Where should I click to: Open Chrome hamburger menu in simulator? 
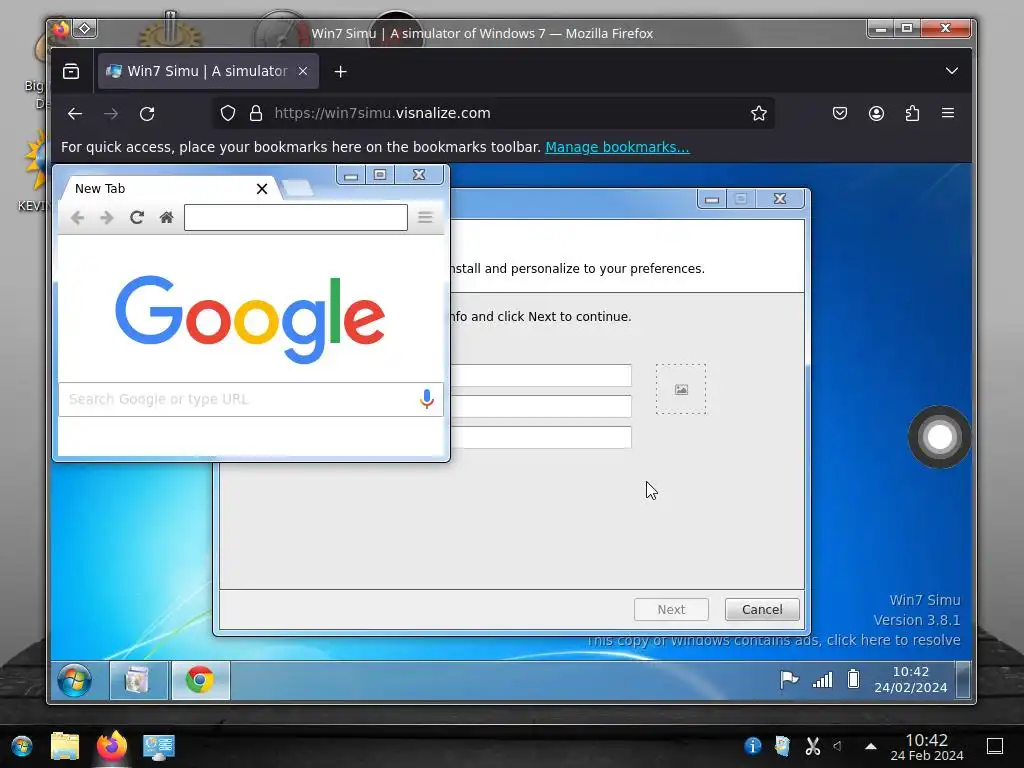pos(425,217)
